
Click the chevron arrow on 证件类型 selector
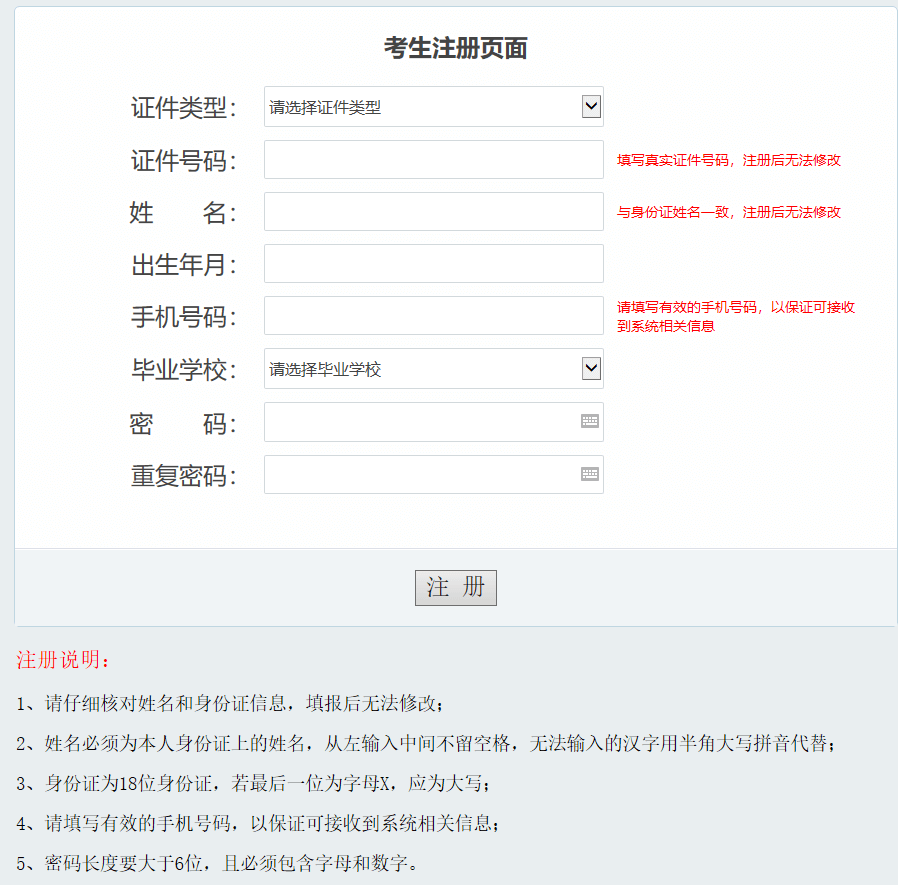(592, 106)
